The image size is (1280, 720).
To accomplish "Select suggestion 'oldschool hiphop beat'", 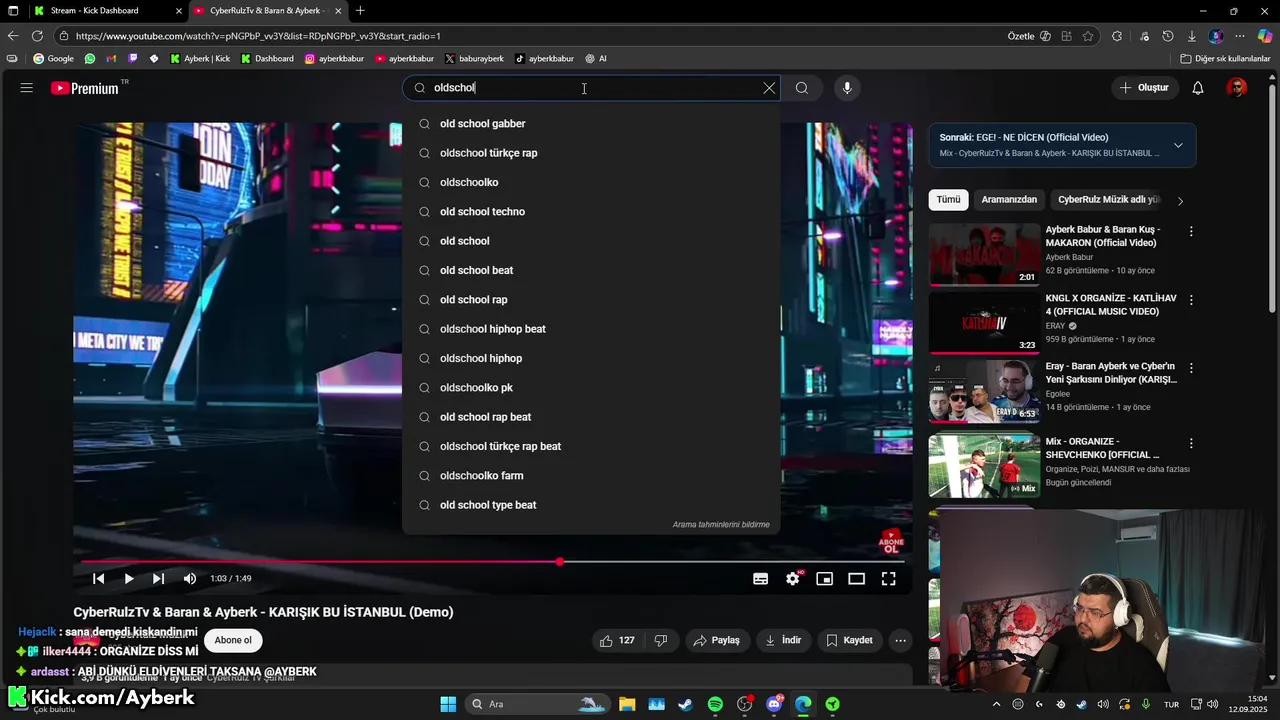I will 591,329.
